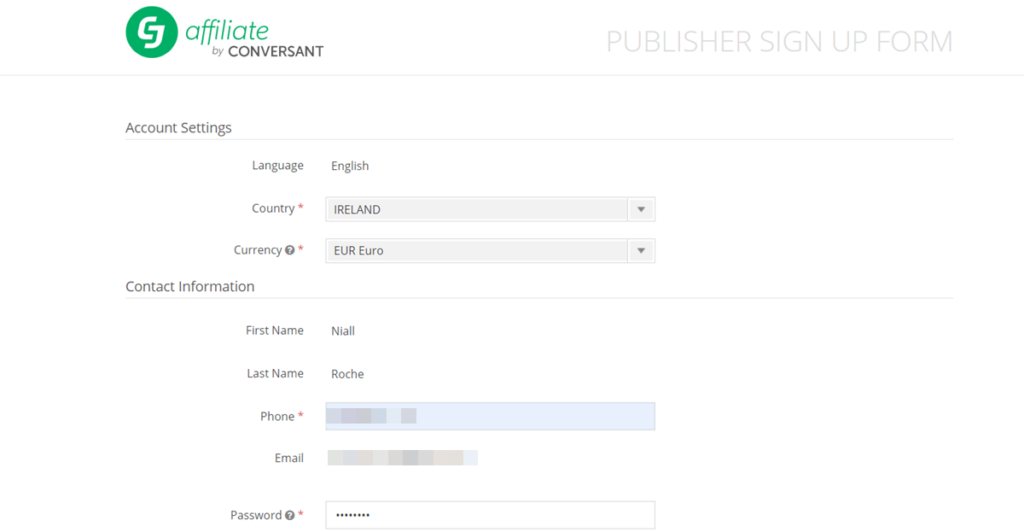This screenshot has width=1024, height=532.
Task: Open the IRELAND country select box
Action: coord(476,210)
